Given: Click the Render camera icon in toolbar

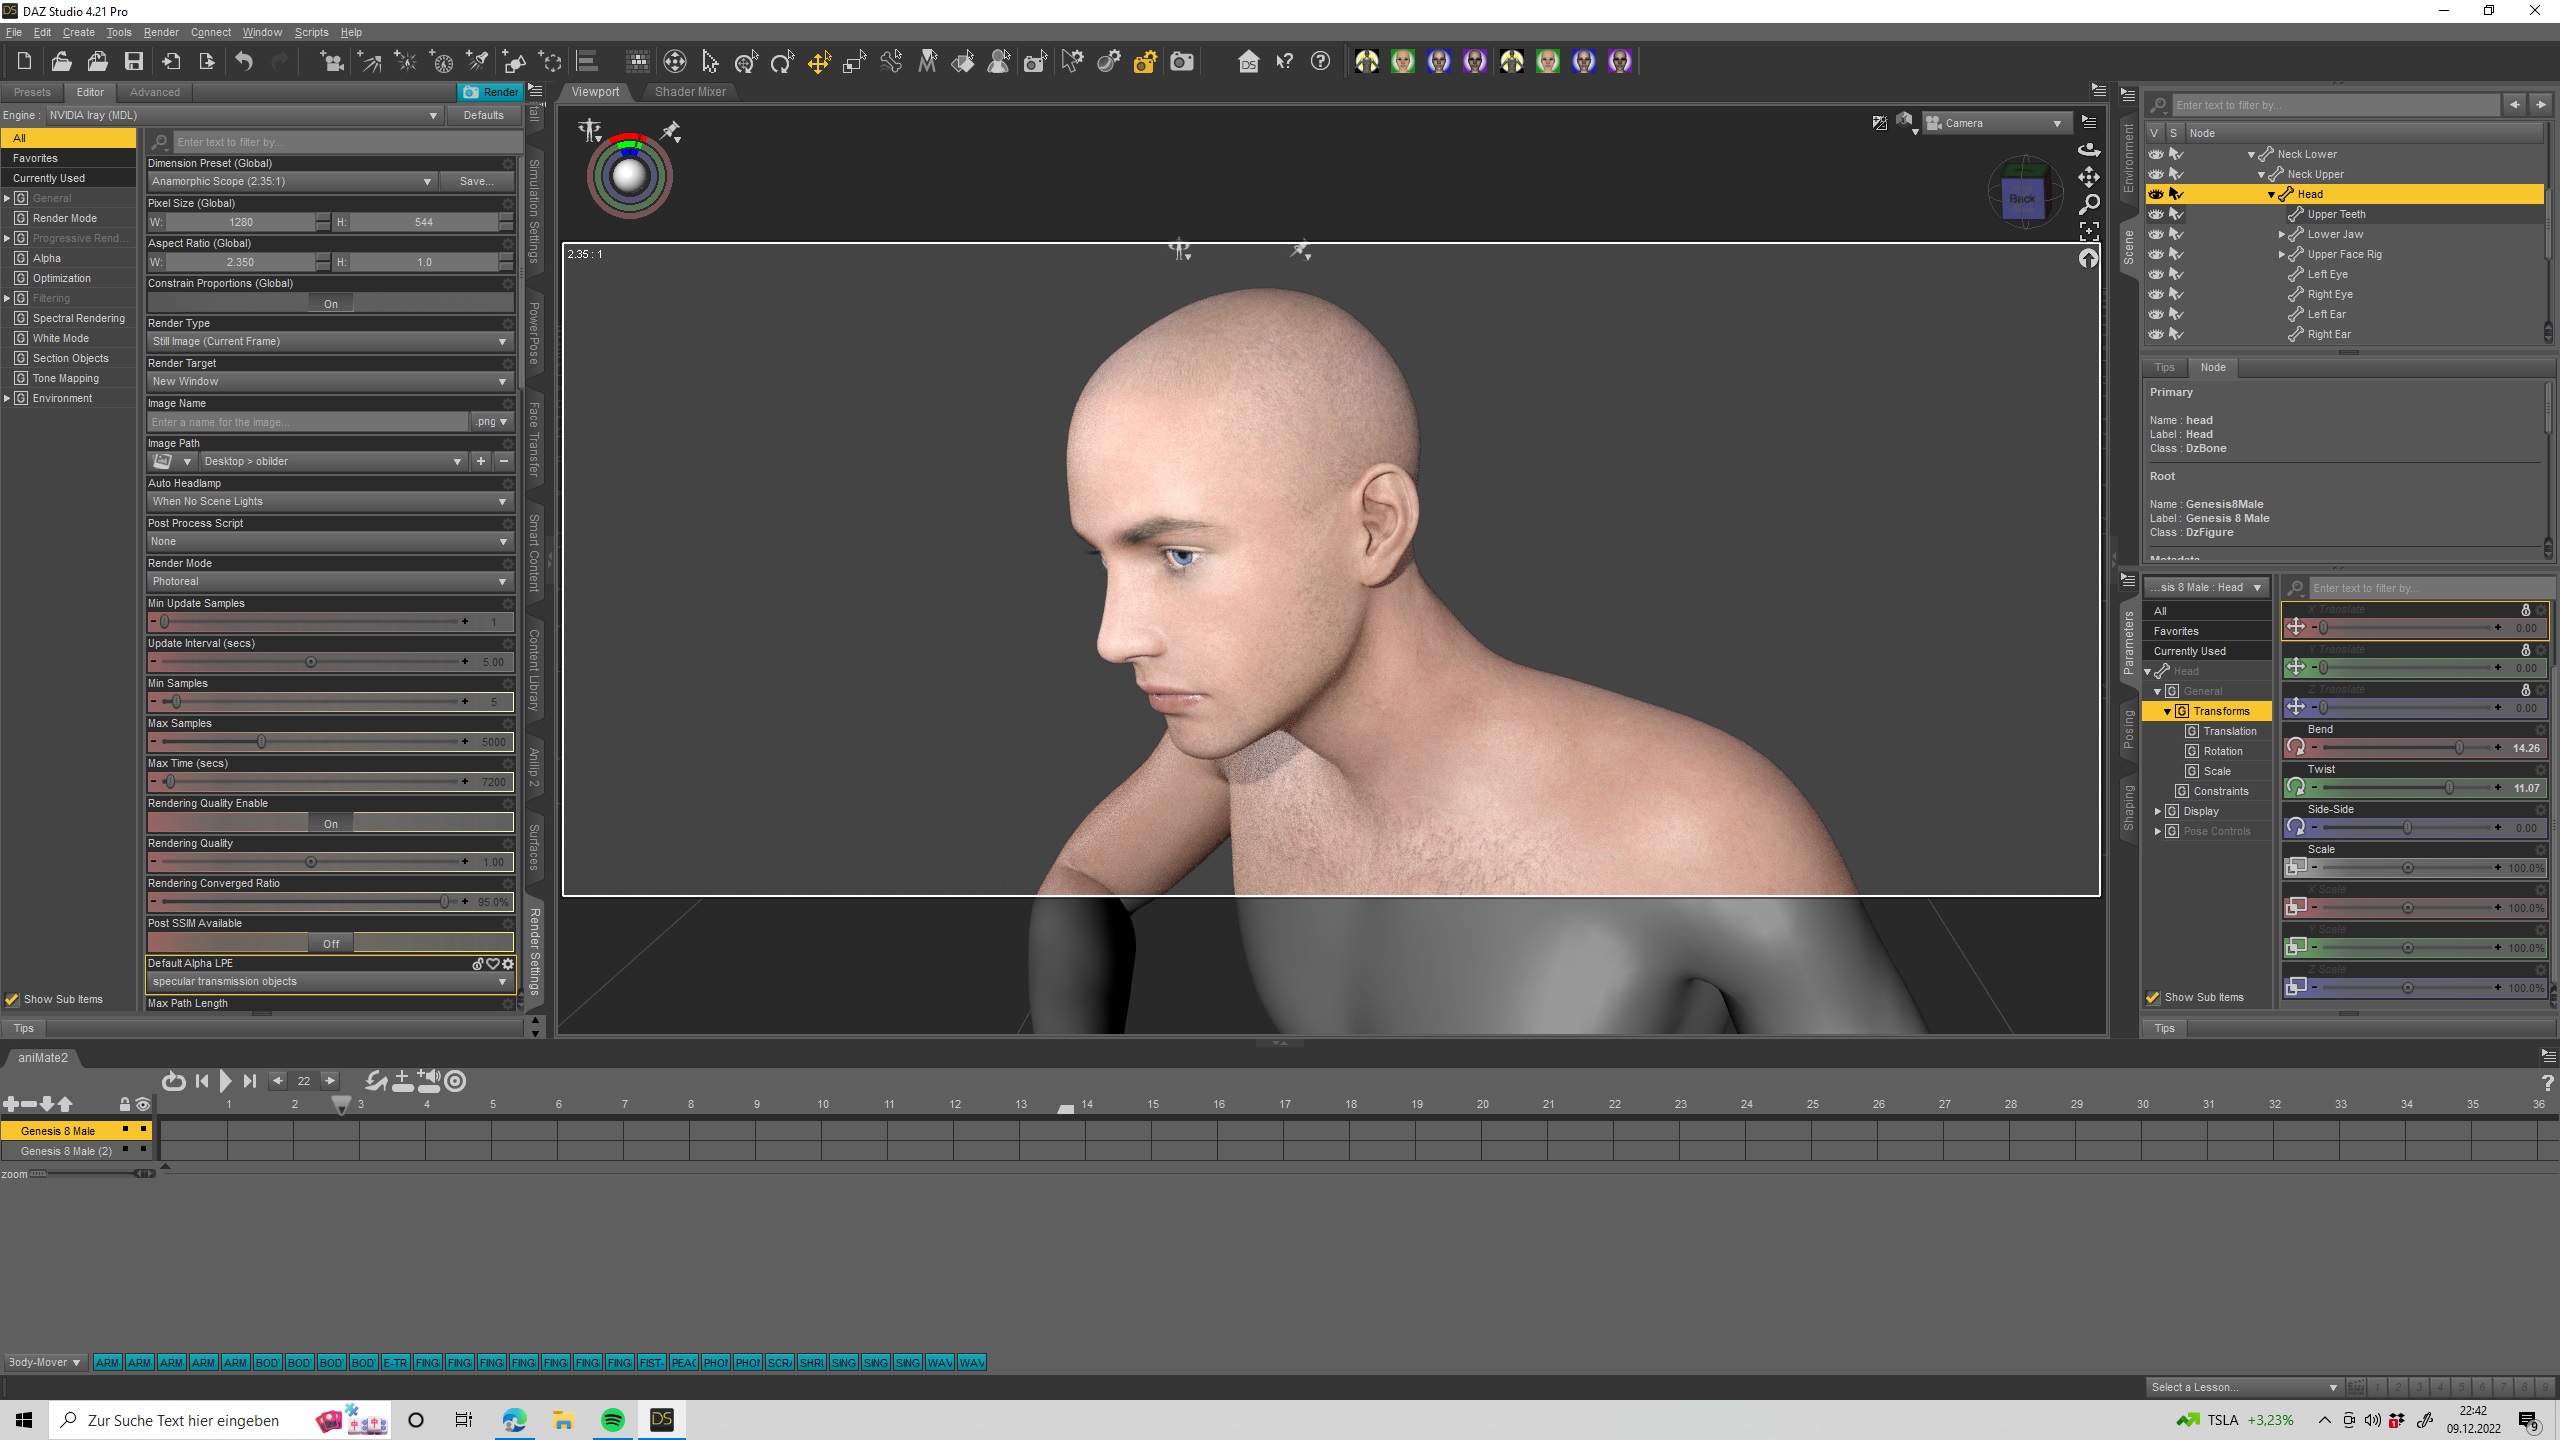Looking at the screenshot, I should (x=1182, y=62).
